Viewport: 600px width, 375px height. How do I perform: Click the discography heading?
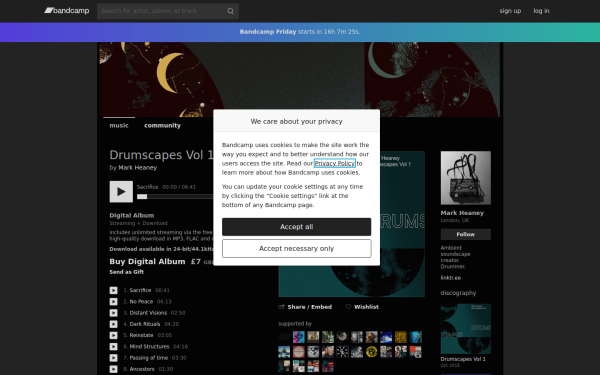458,293
